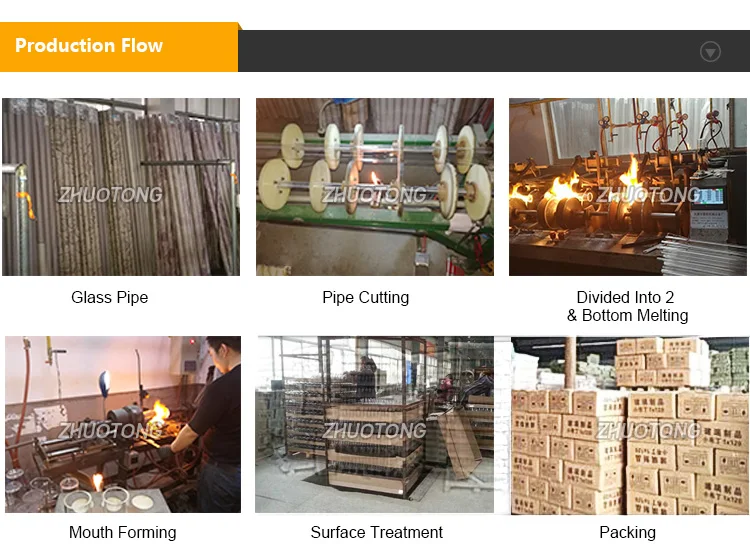The width and height of the screenshot is (750, 558).
Task: Open the Glass Pipe photo
Action: 121,187
